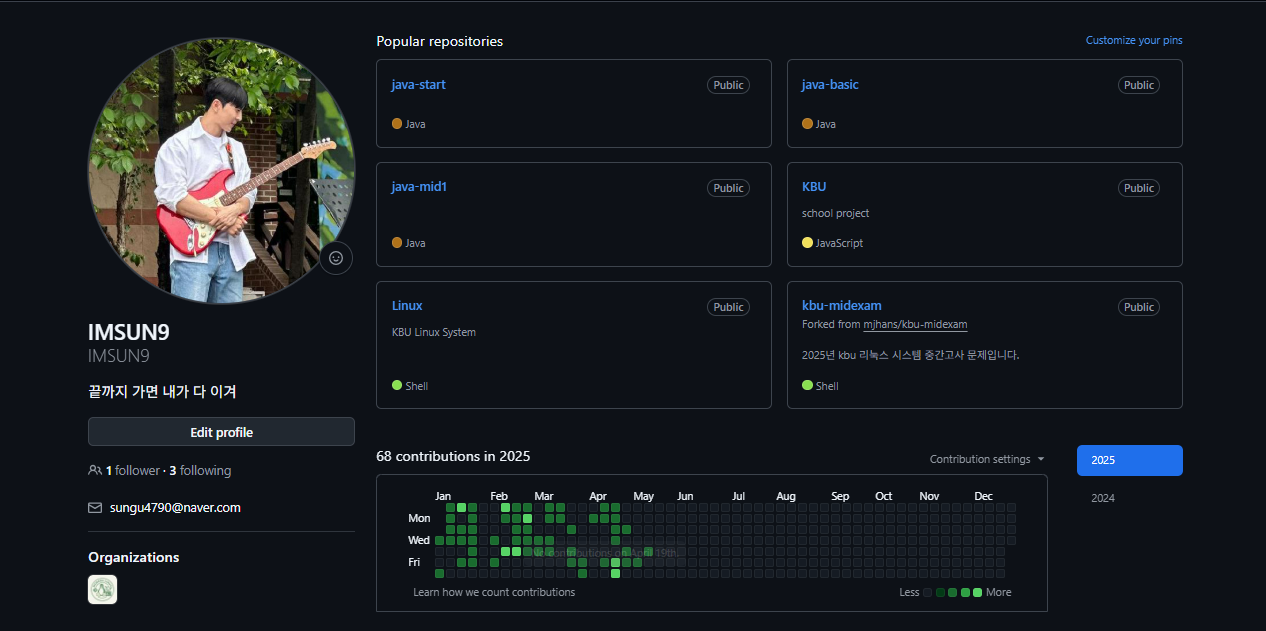Open the Linux repository

407,306
